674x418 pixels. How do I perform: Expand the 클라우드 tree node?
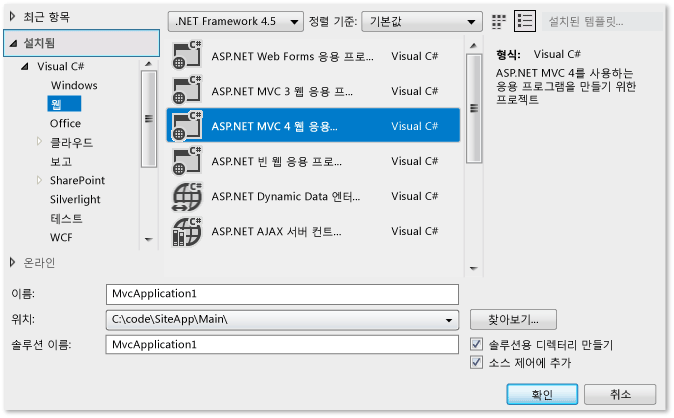point(39,141)
